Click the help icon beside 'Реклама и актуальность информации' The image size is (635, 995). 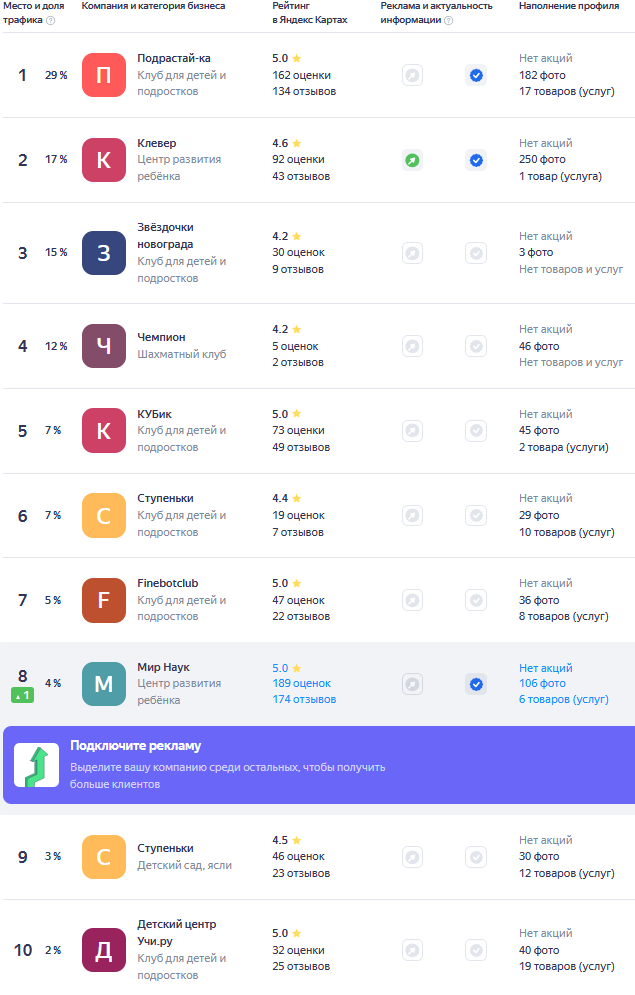(448, 20)
